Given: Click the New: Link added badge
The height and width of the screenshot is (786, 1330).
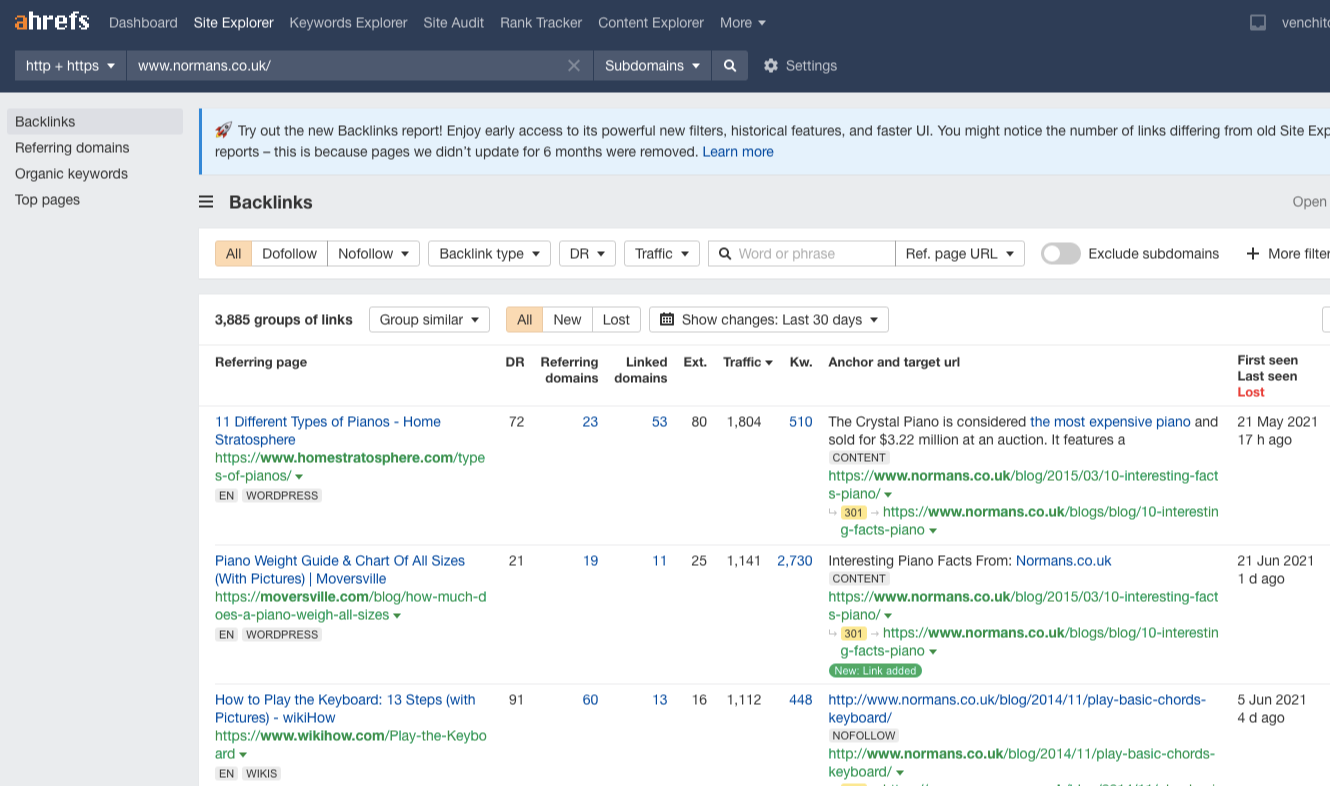Looking at the screenshot, I should (875, 671).
